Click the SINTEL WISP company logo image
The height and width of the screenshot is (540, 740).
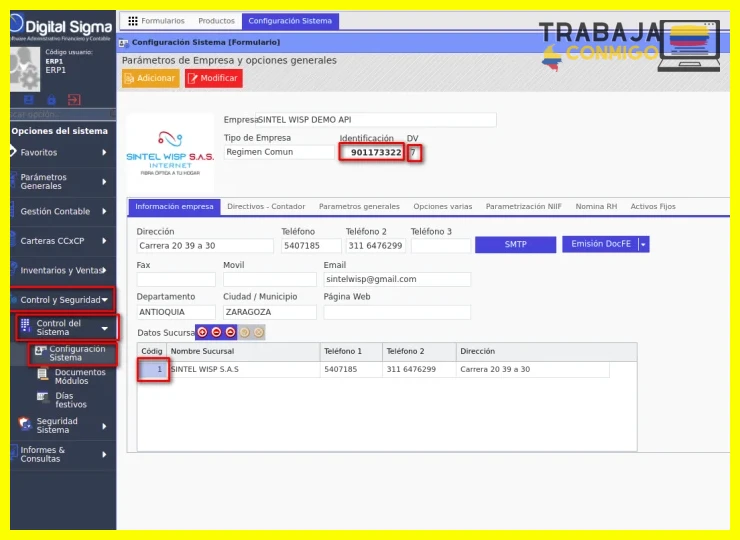(170, 153)
